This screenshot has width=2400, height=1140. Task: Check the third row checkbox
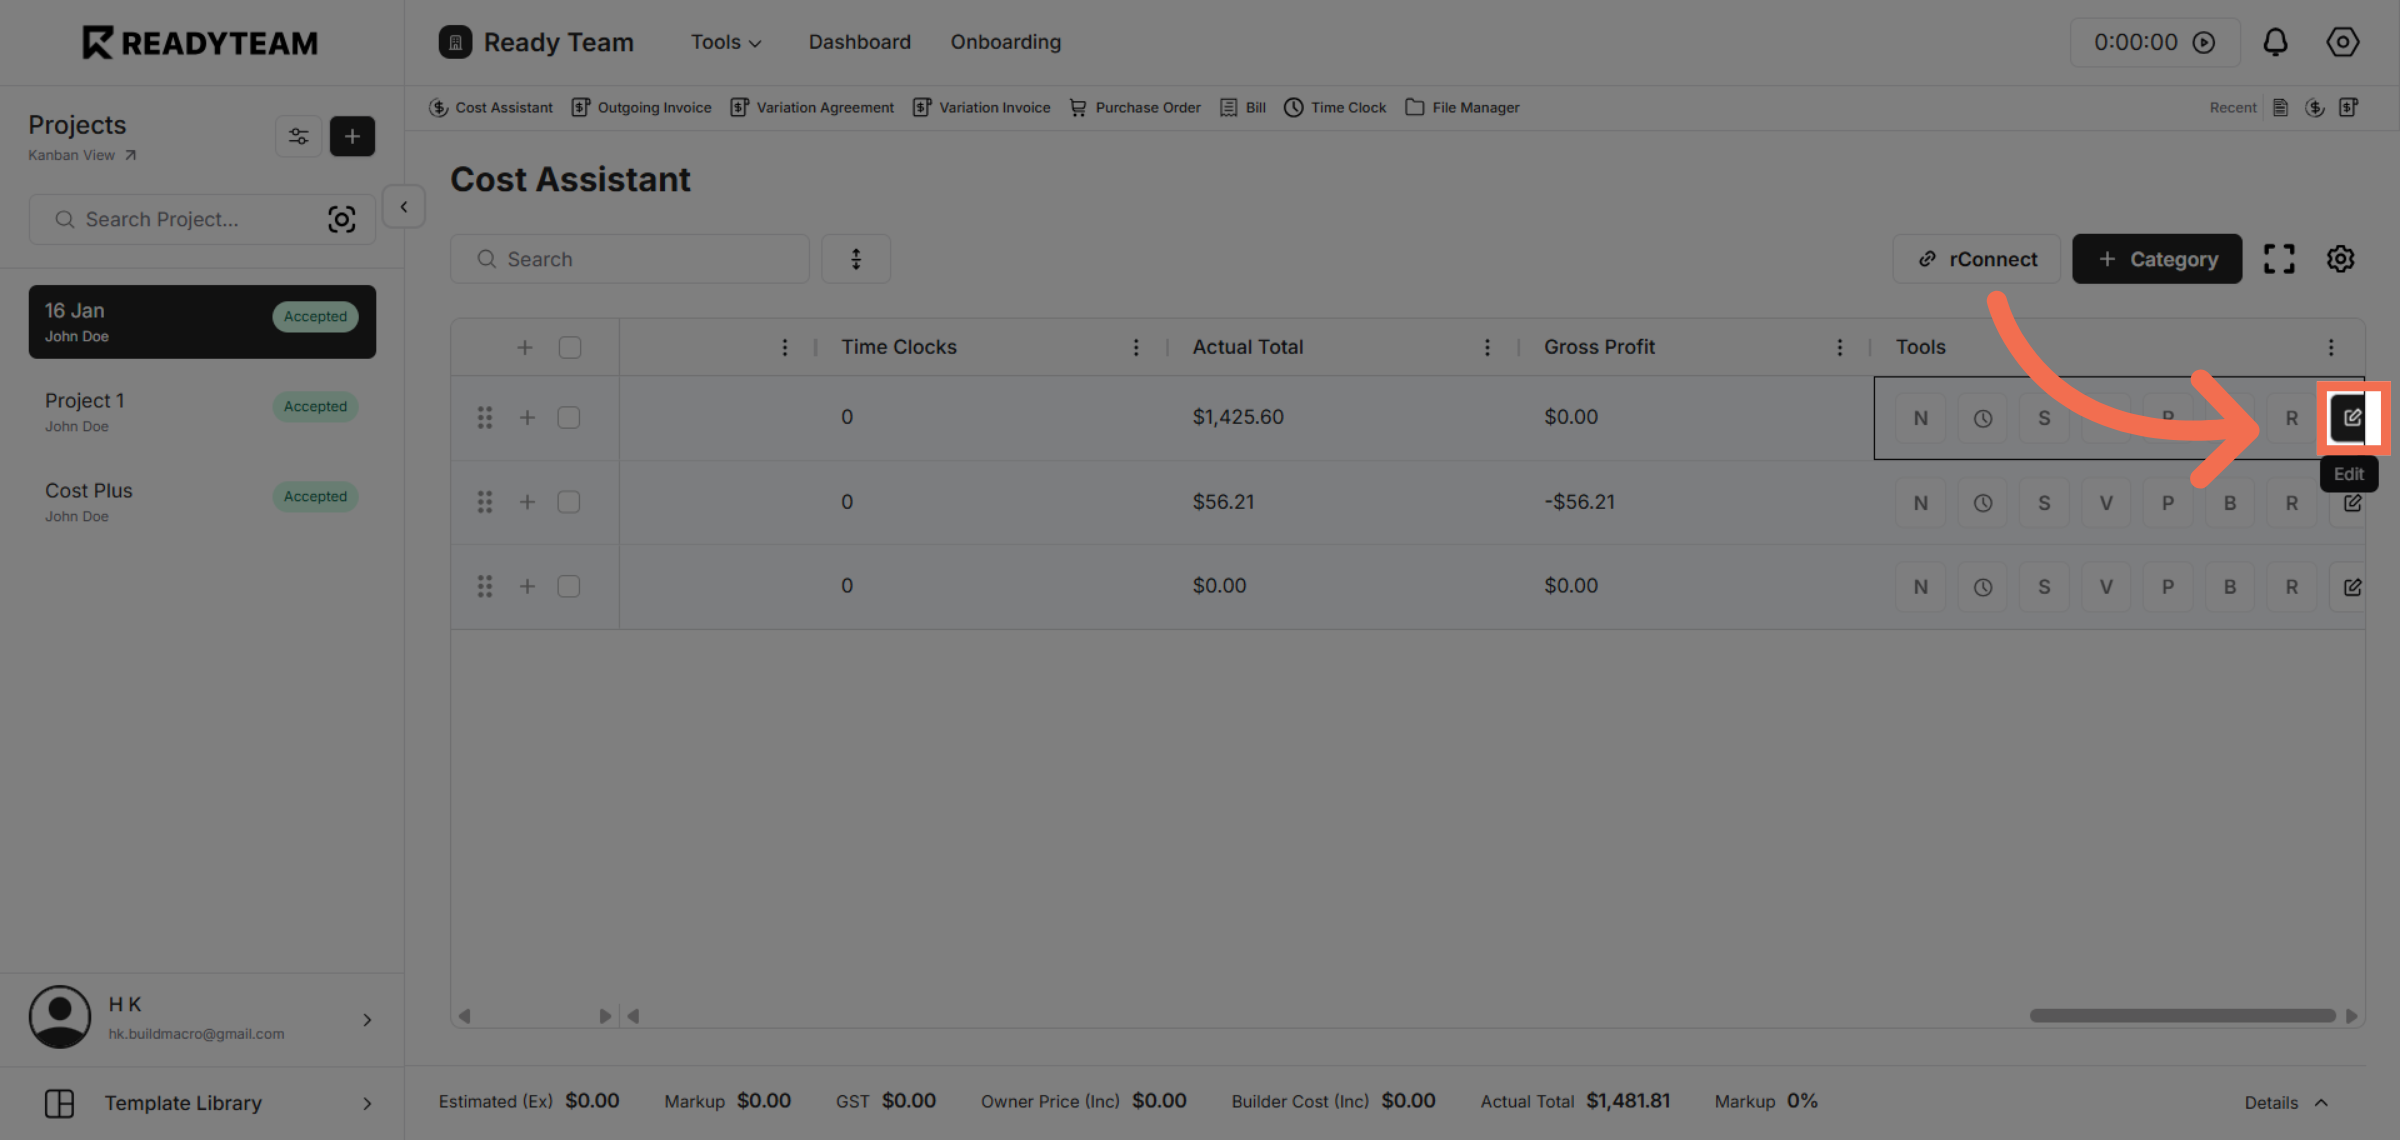coord(569,586)
